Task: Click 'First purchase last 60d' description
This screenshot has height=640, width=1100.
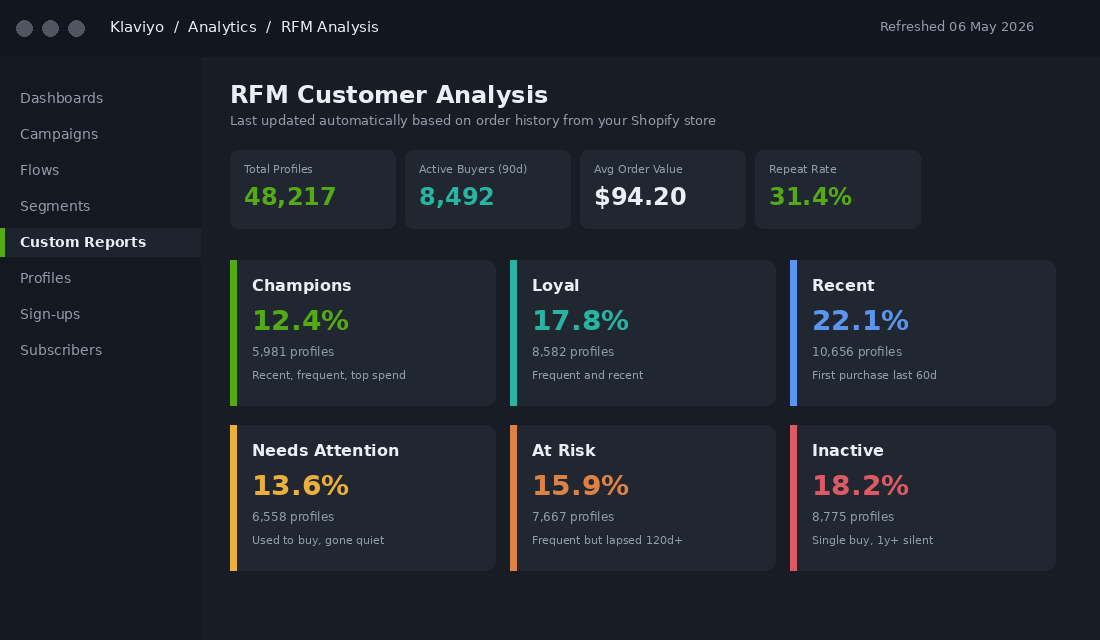Action: [874, 375]
